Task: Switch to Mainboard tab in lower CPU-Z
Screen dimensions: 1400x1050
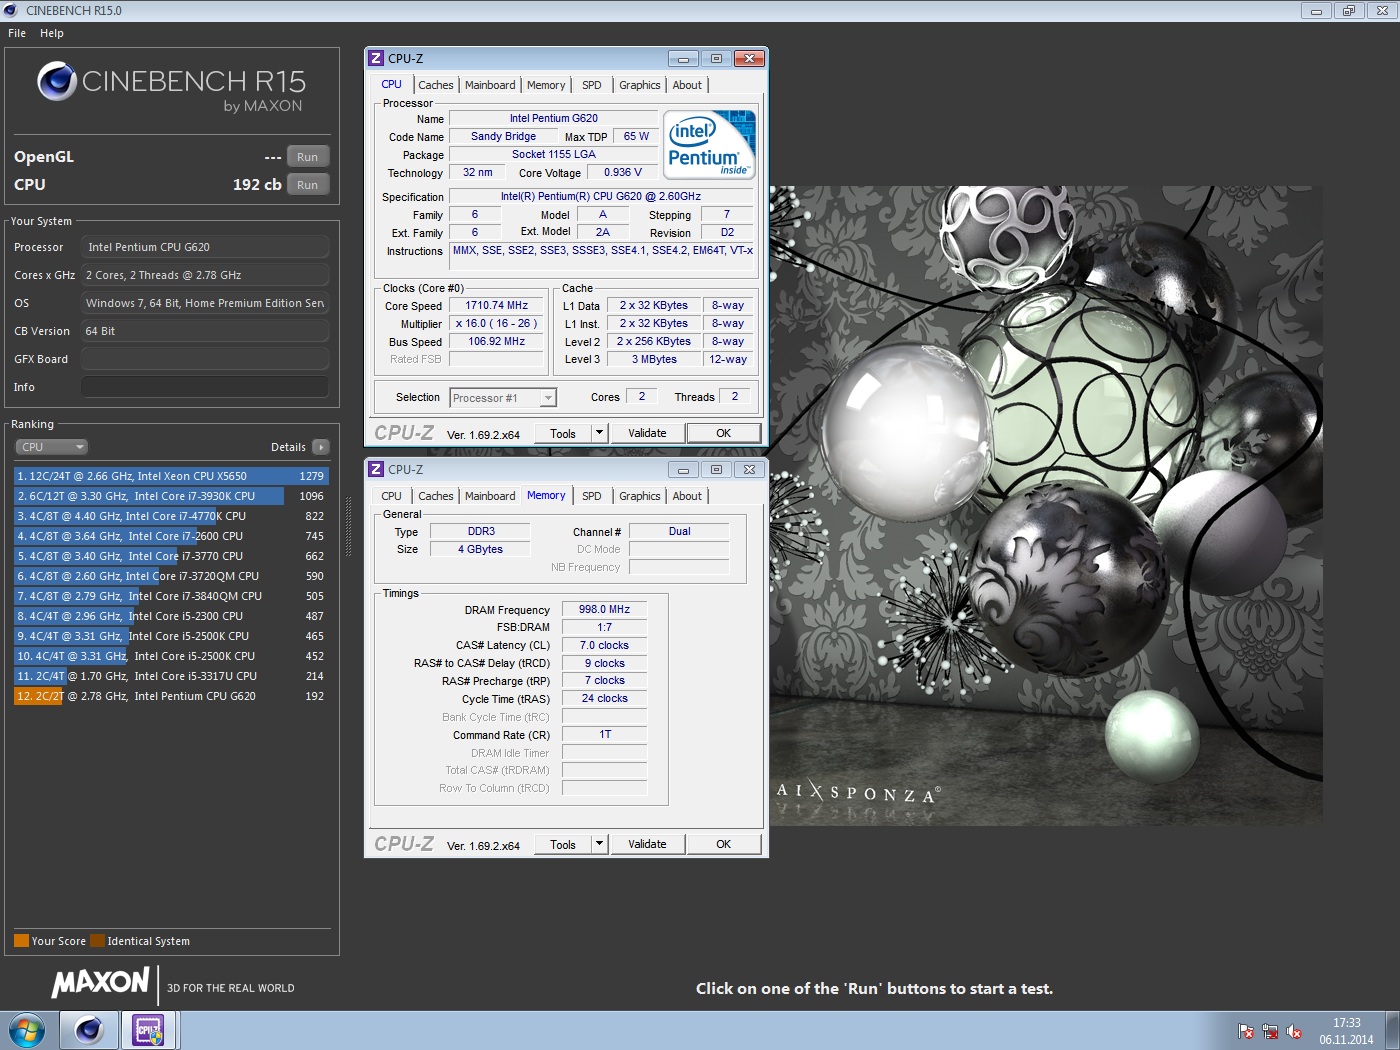Action: 490,496
